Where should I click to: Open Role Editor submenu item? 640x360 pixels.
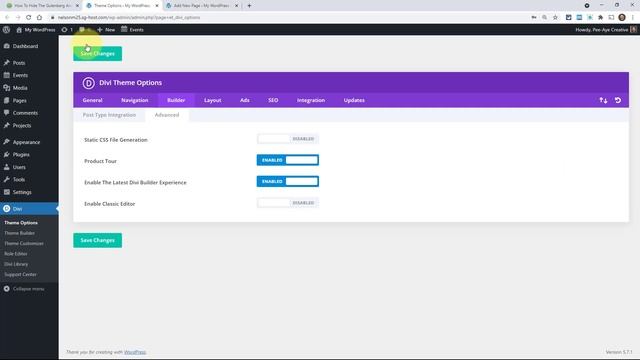(16, 254)
